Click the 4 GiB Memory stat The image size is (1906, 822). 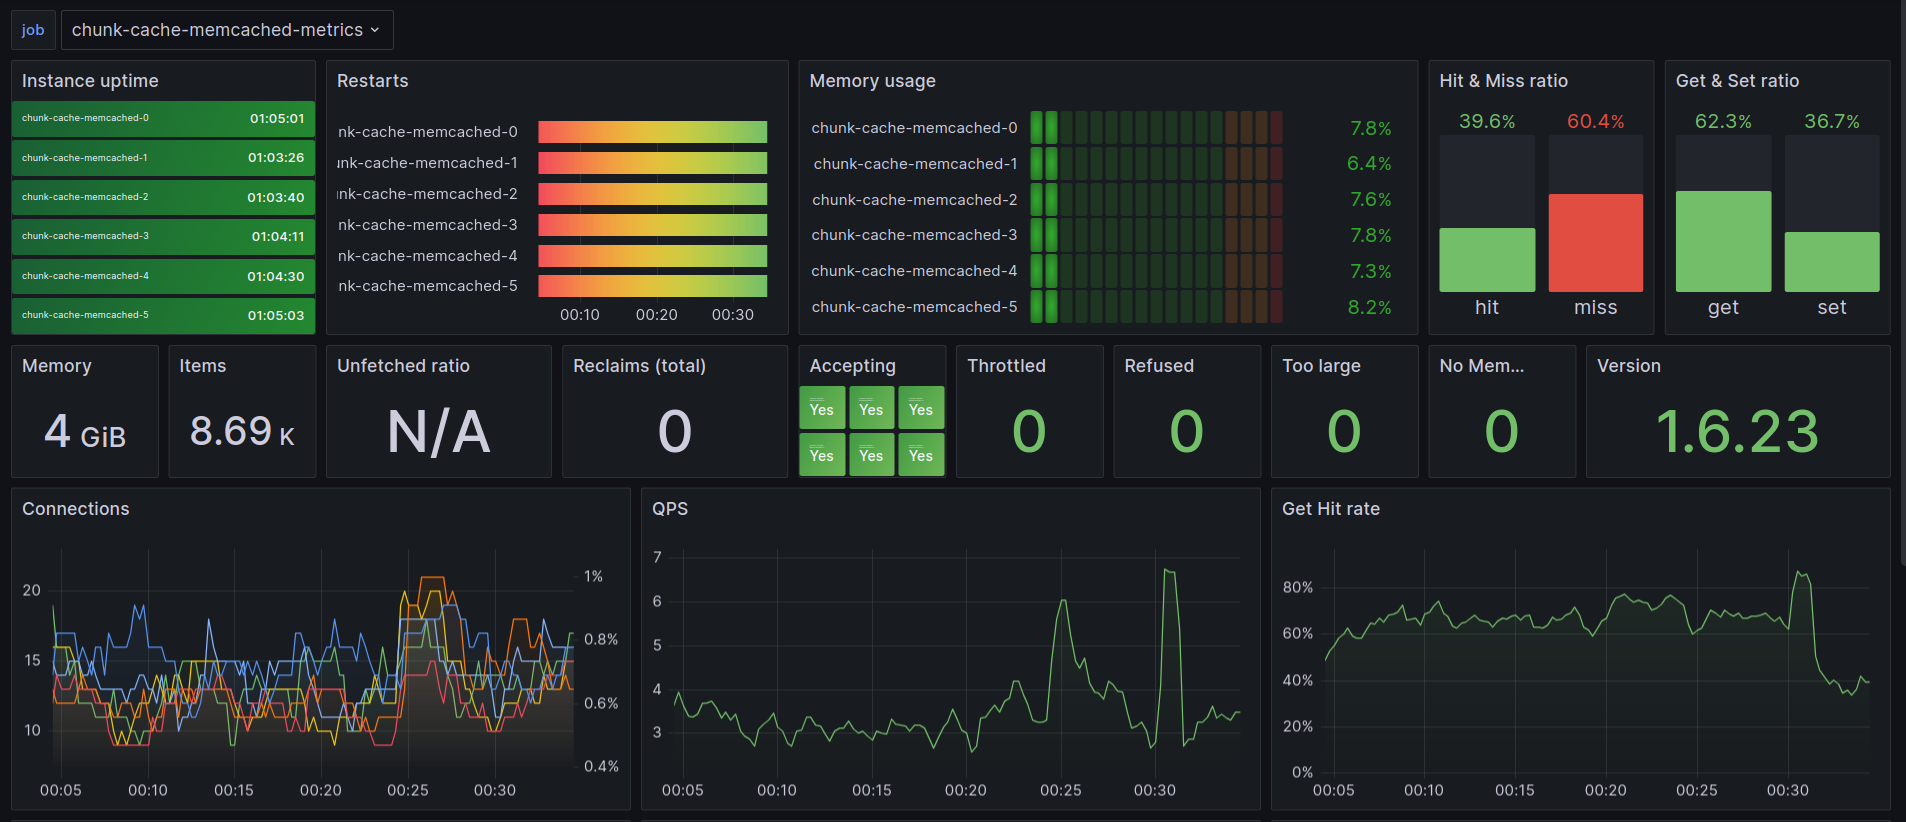click(x=85, y=432)
